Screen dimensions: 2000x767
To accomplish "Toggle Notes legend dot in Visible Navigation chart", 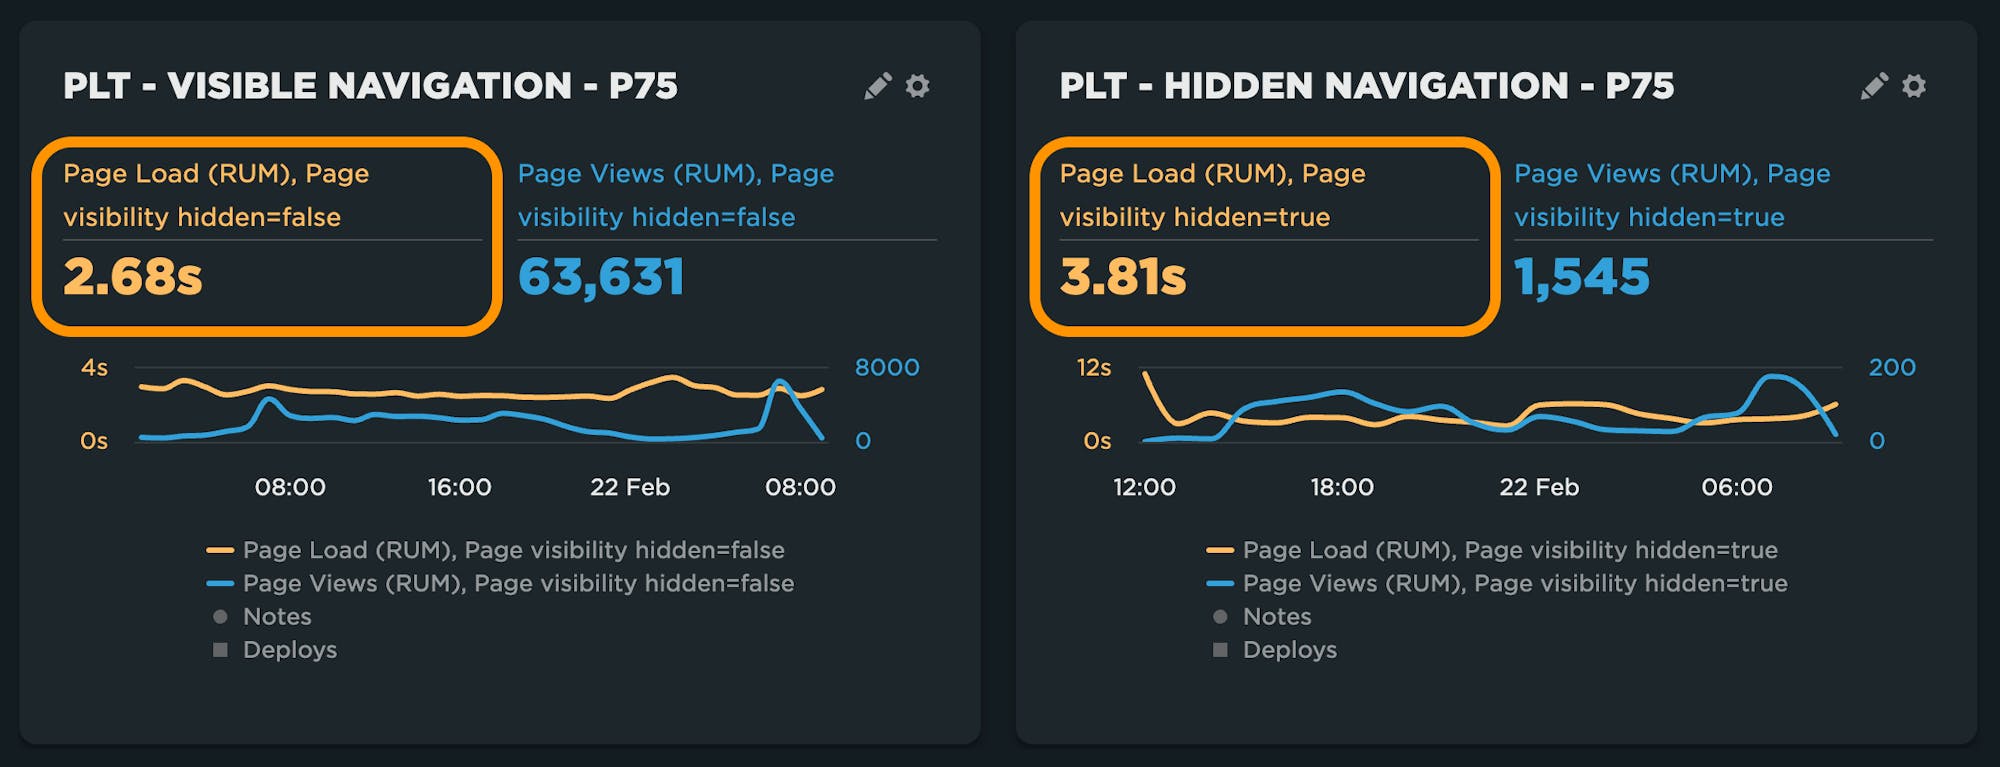I will (221, 617).
